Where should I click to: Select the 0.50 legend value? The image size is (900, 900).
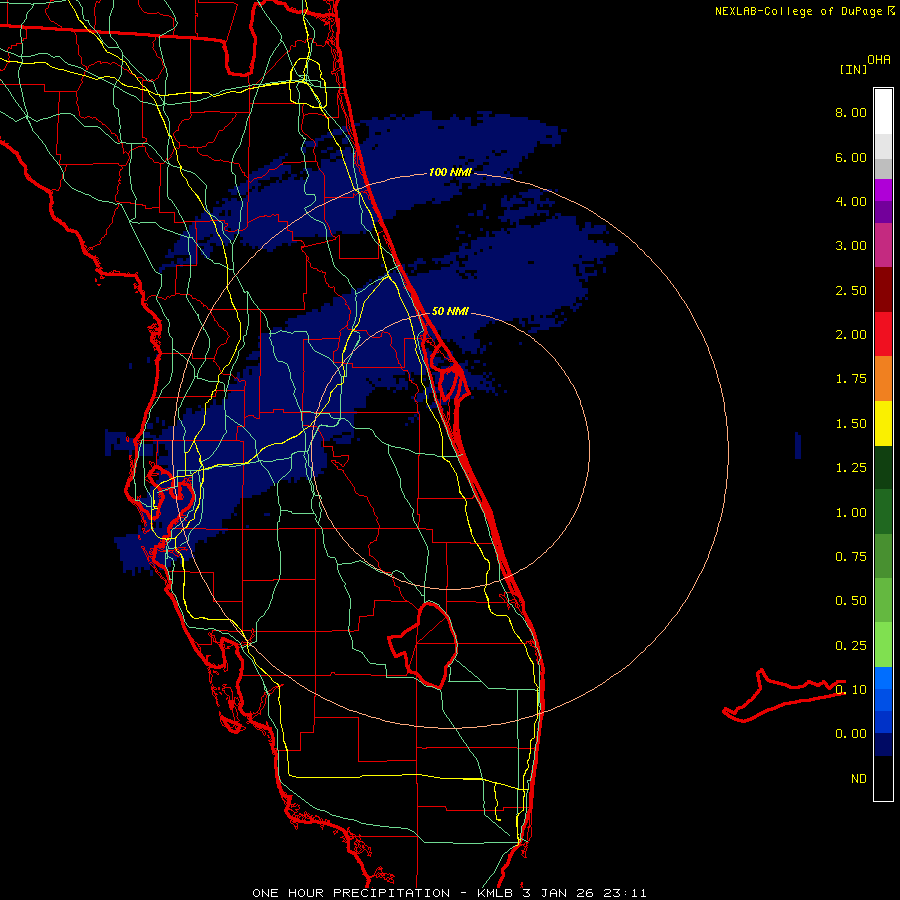pyautogui.click(x=851, y=601)
